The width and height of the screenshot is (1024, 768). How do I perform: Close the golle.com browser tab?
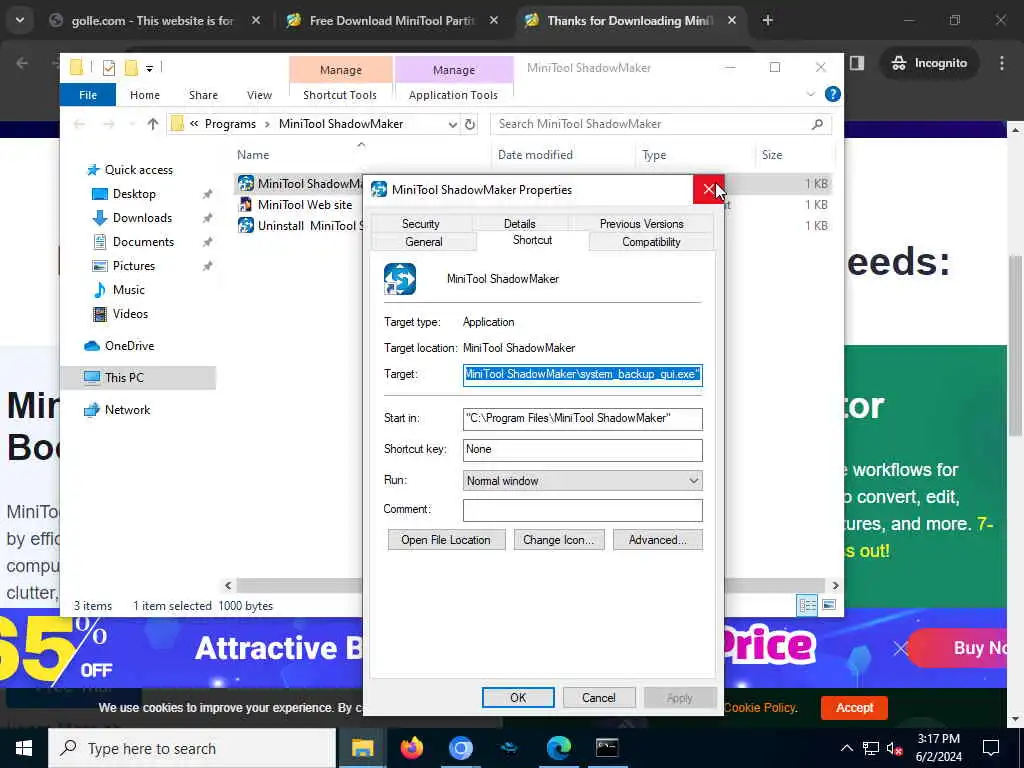point(256,21)
